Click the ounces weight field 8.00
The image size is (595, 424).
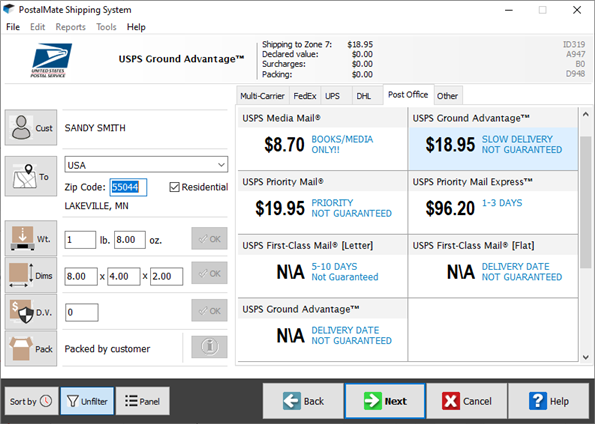coord(130,240)
